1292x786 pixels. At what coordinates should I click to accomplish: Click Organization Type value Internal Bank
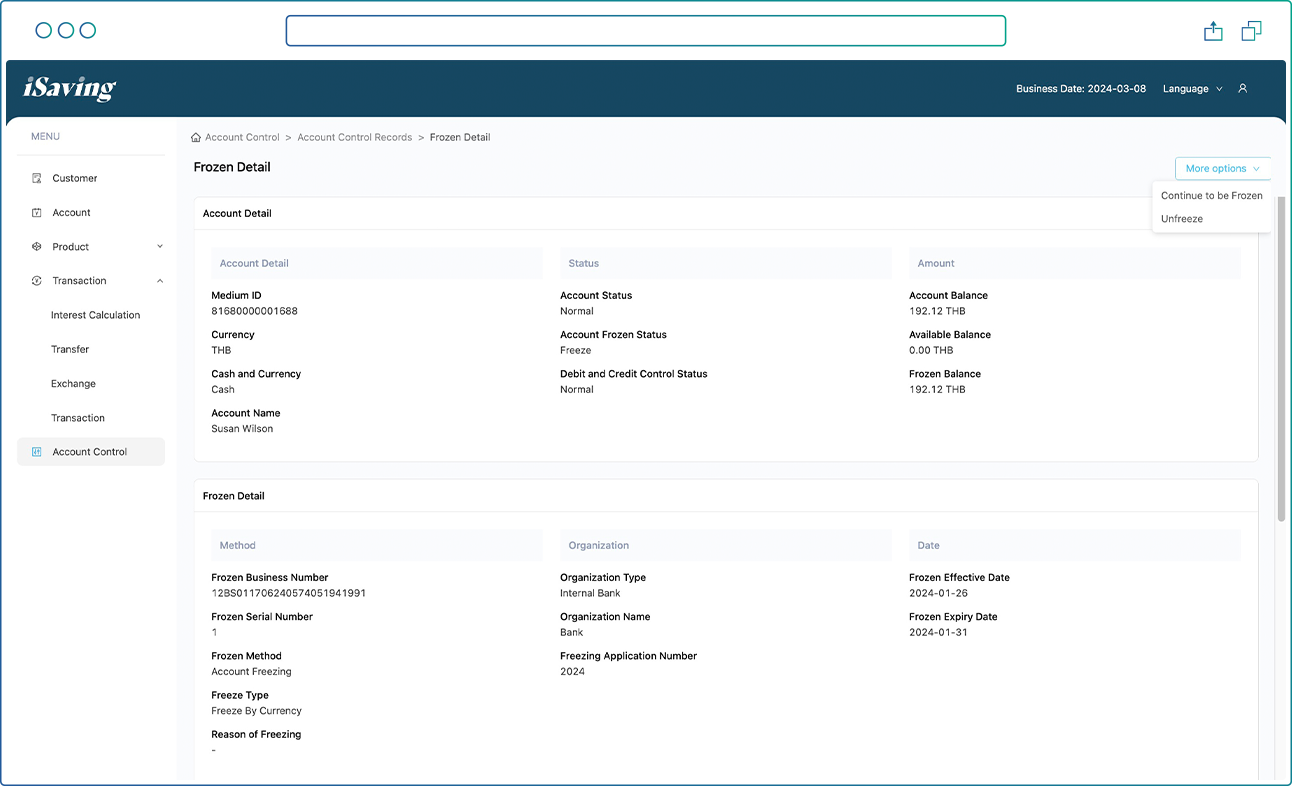coord(590,593)
